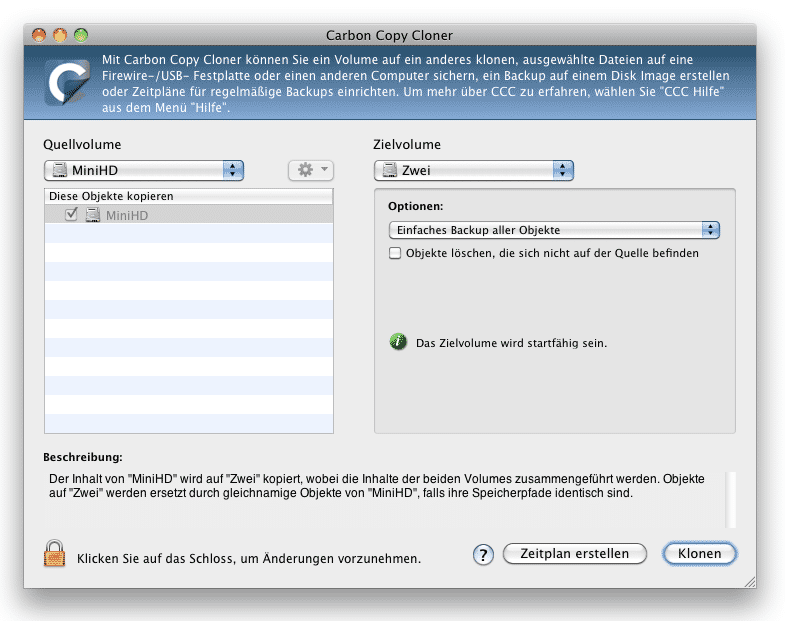785x621 pixels.
Task: Select the MiniHD row in the list
Action: coord(189,215)
